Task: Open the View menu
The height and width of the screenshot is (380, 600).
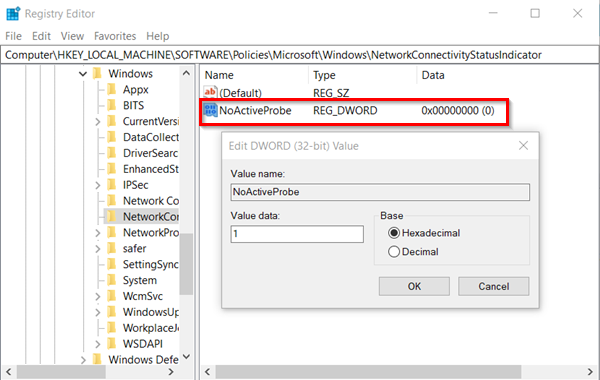Action: point(72,36)
